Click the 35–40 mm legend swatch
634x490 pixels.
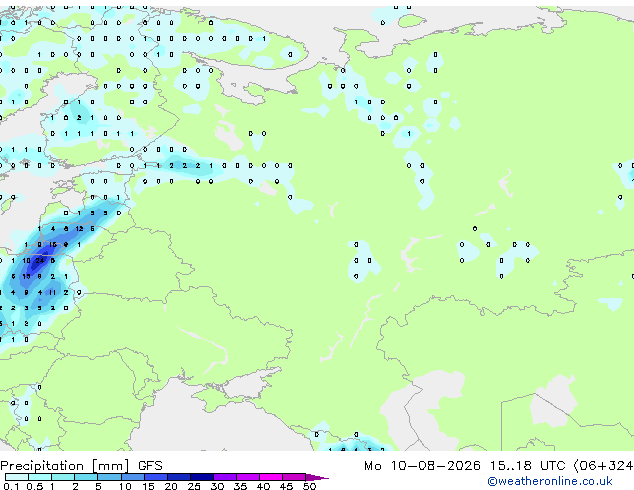click(248, 477)
